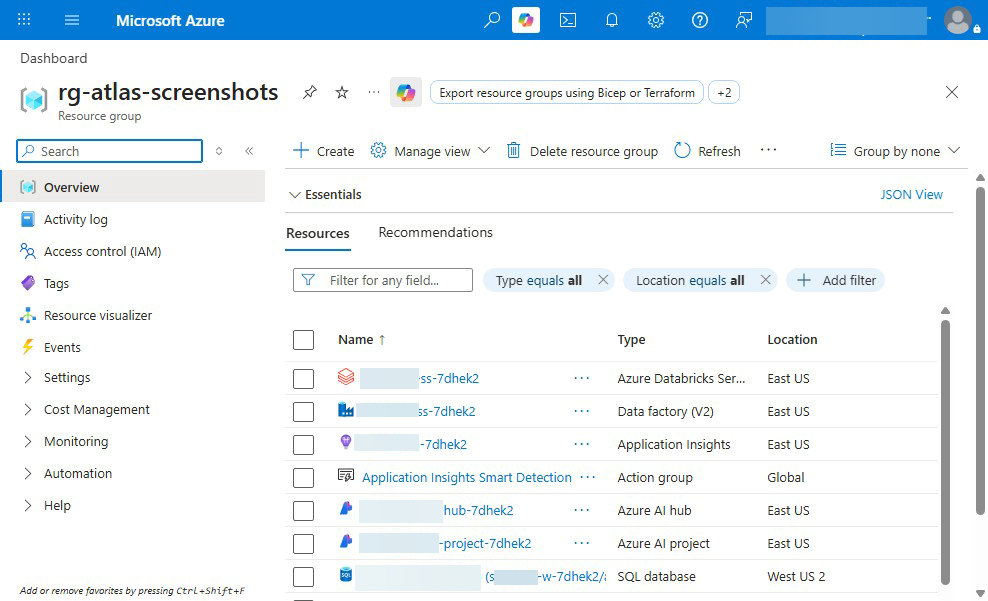
Task: Click Delete resource group
Action: pos(582,151)
